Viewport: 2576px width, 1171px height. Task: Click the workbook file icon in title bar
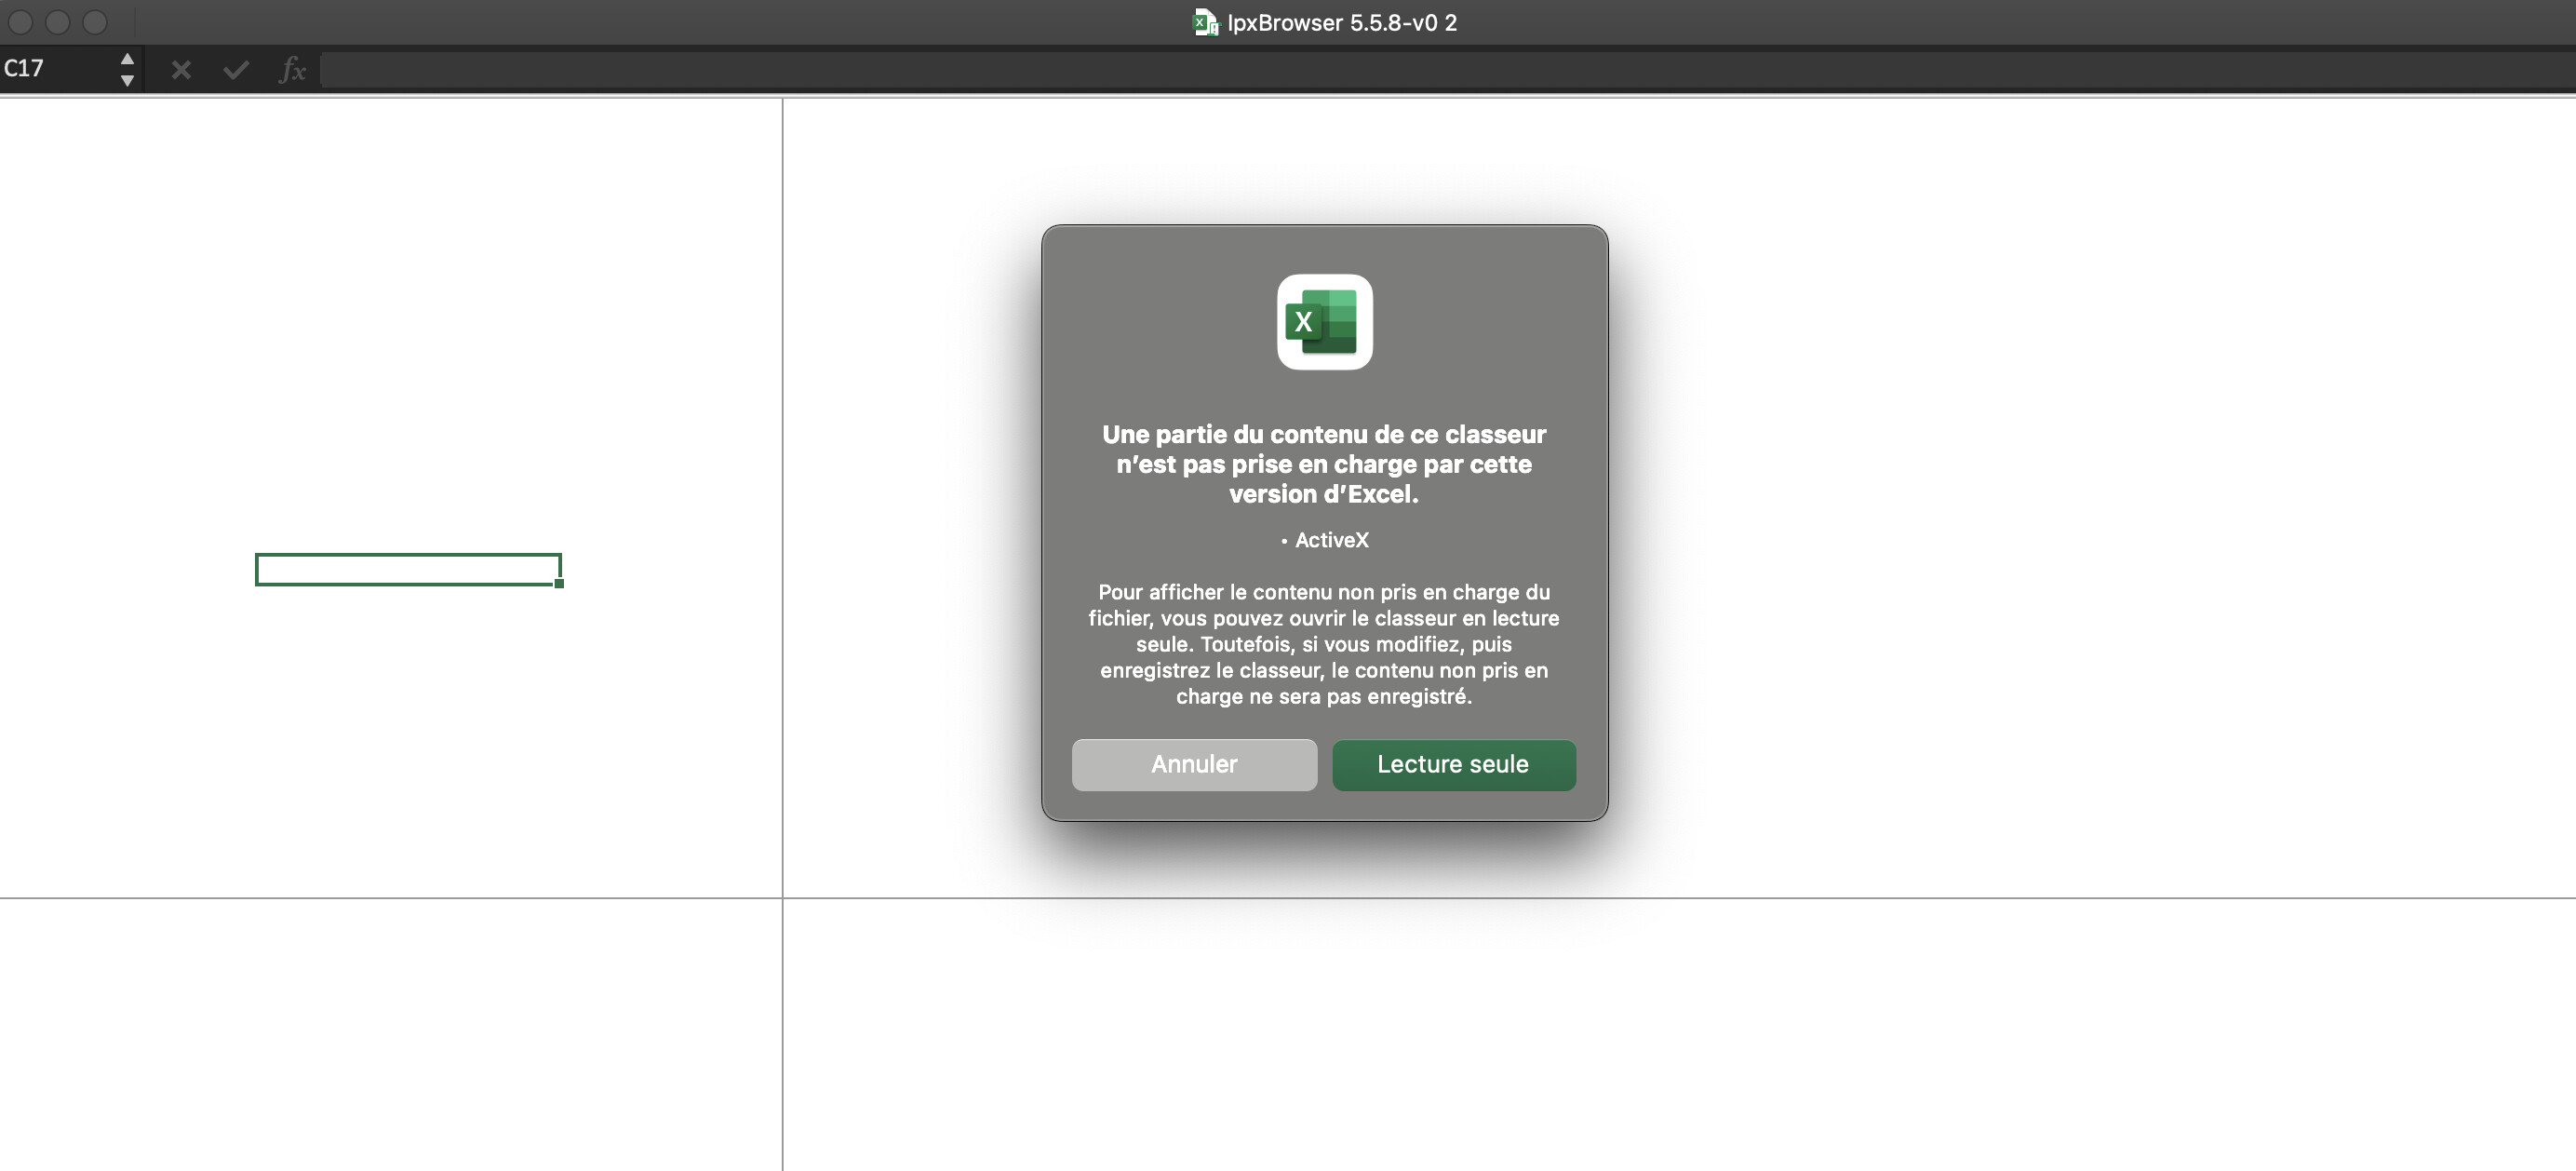click(1206, 22)
